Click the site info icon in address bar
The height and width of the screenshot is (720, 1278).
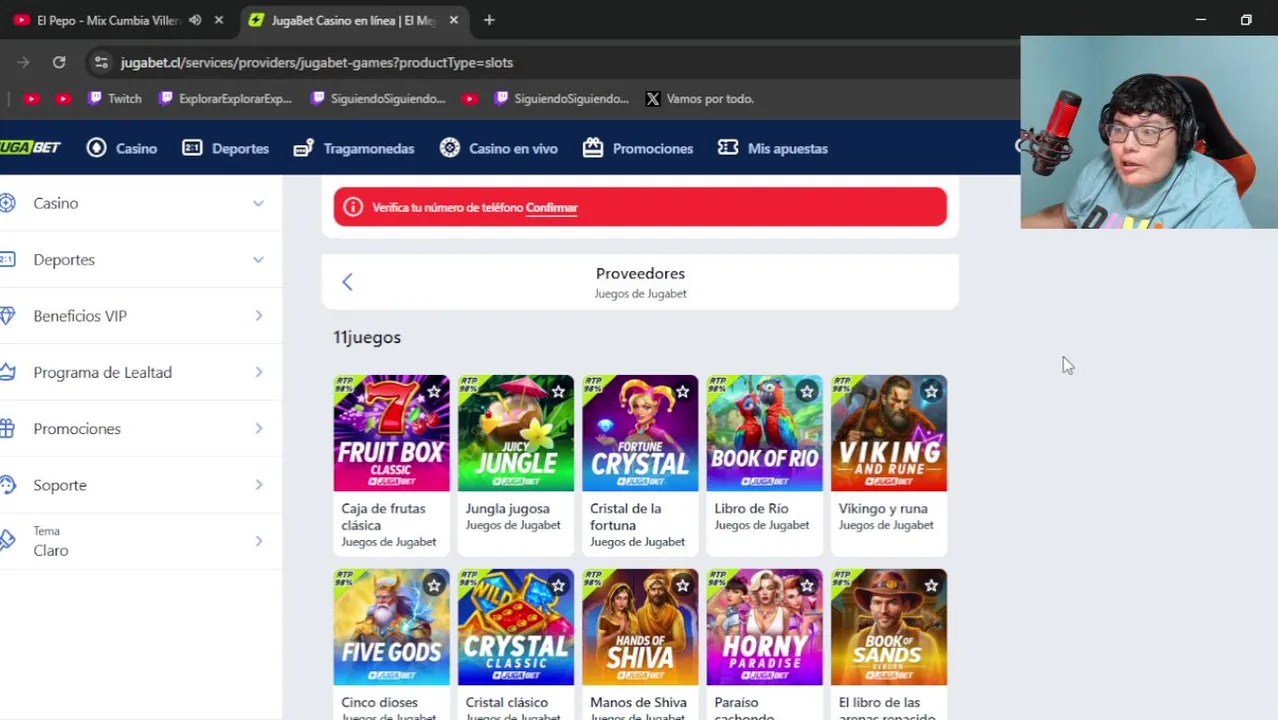click(x=101, y=62)
